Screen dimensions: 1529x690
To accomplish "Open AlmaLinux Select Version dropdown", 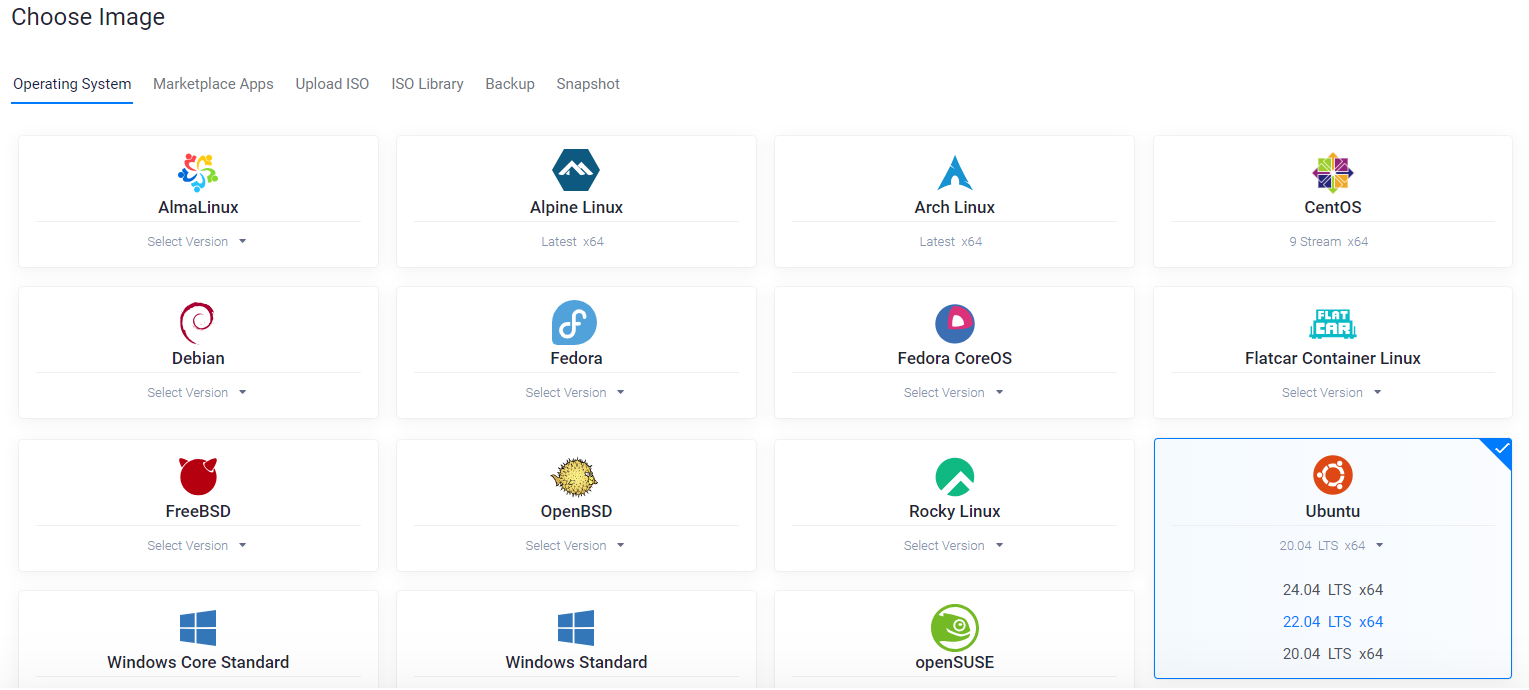I will pyautogui.click(x=197, y=242).
